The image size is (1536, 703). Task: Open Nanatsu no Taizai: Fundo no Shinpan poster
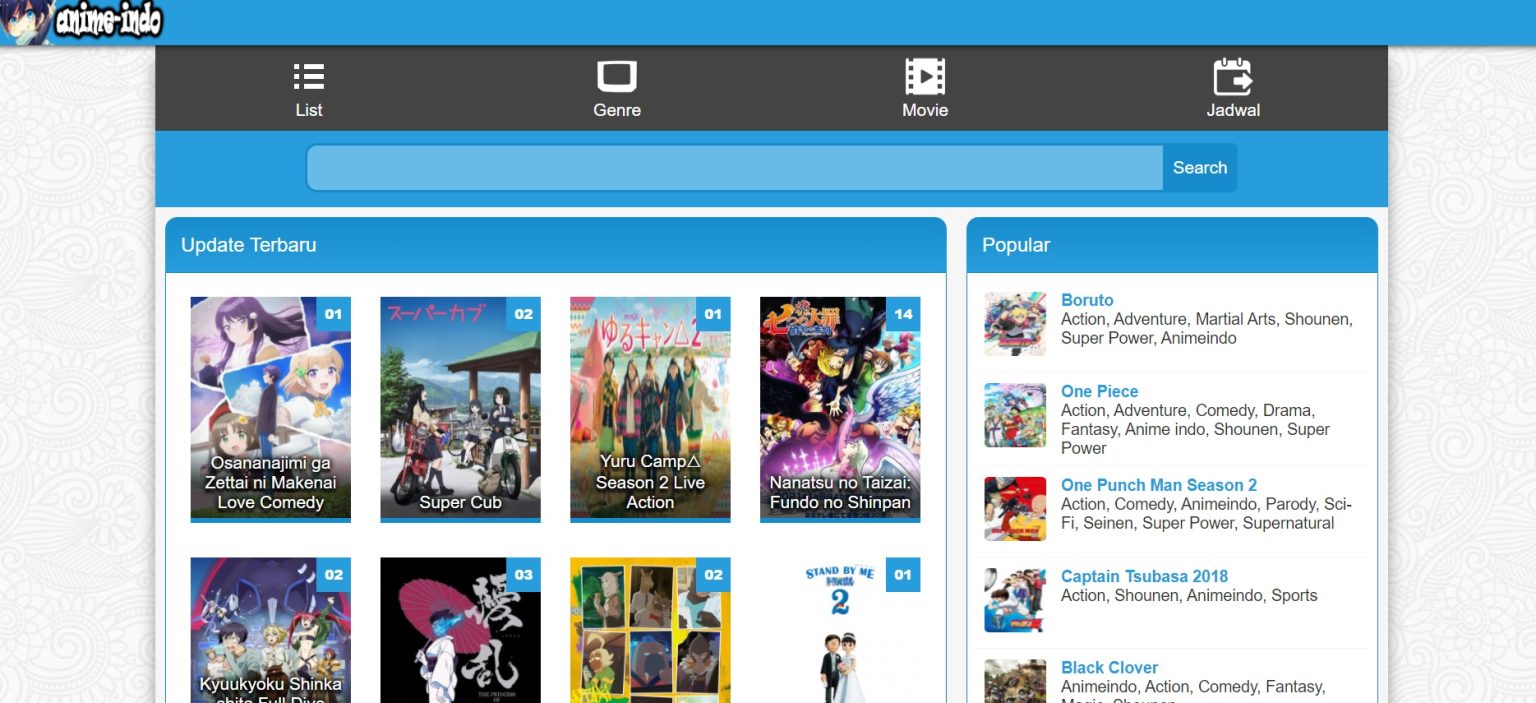tap(840, 409)
